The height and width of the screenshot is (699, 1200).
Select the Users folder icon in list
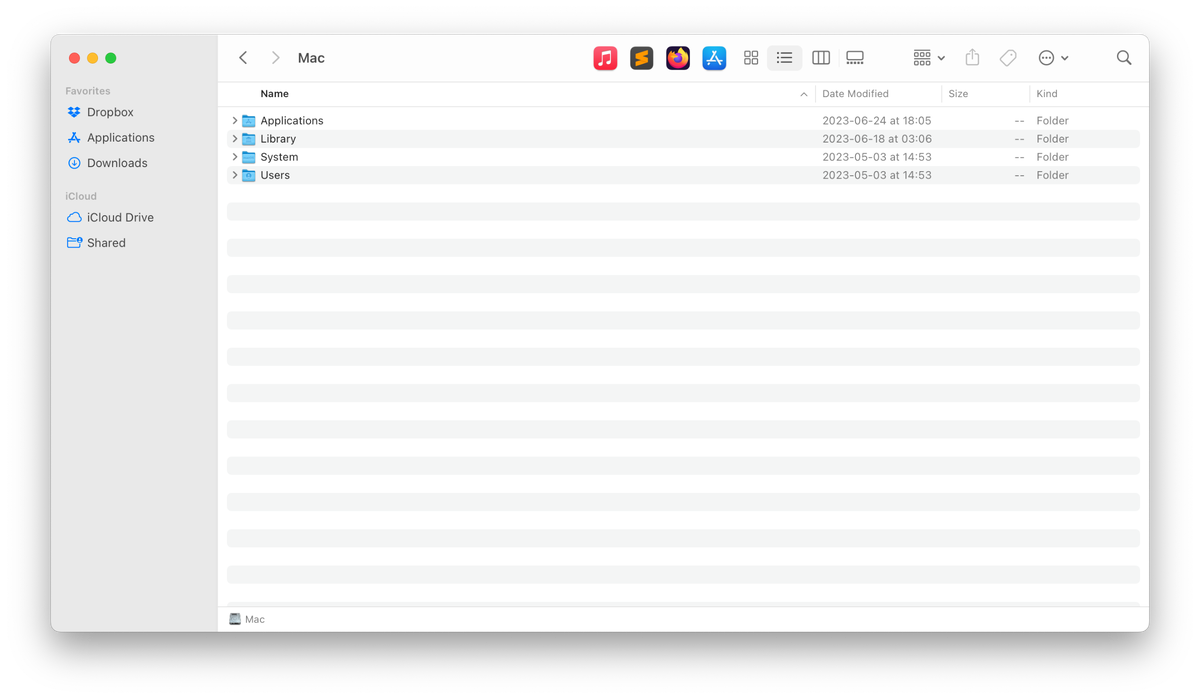(249, 175)
